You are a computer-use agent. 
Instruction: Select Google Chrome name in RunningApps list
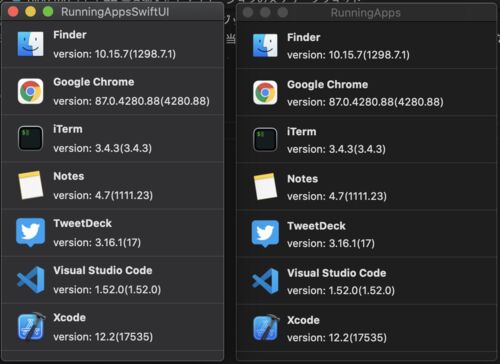click(328, 85)
